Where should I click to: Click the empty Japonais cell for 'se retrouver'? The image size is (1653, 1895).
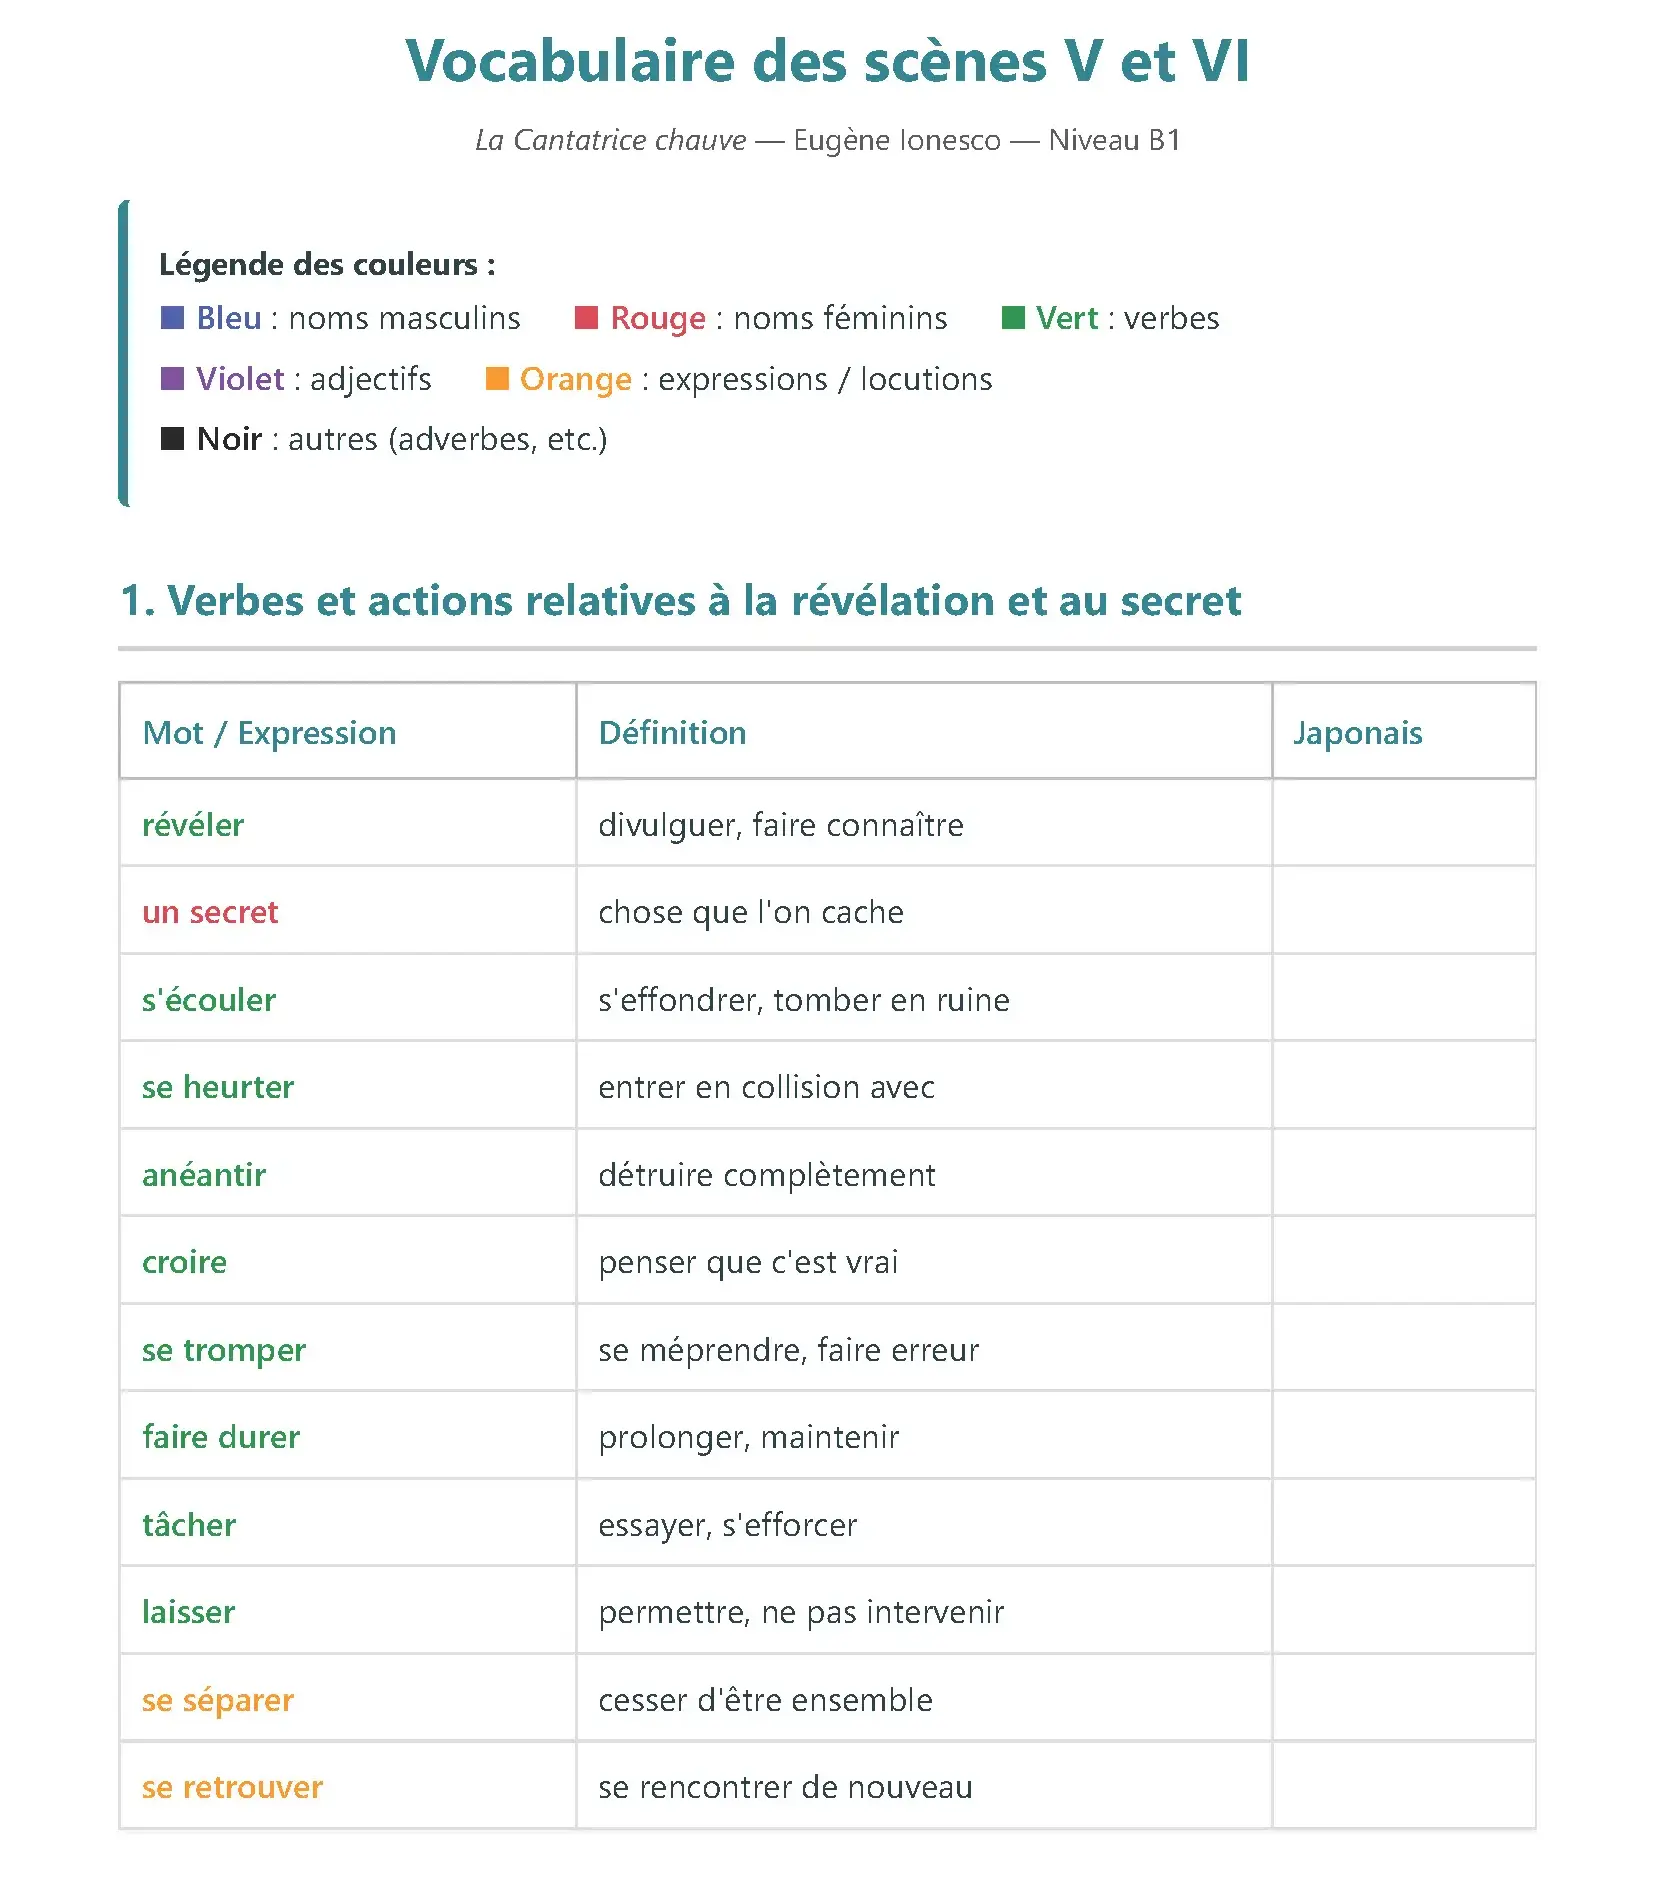1403,1787
